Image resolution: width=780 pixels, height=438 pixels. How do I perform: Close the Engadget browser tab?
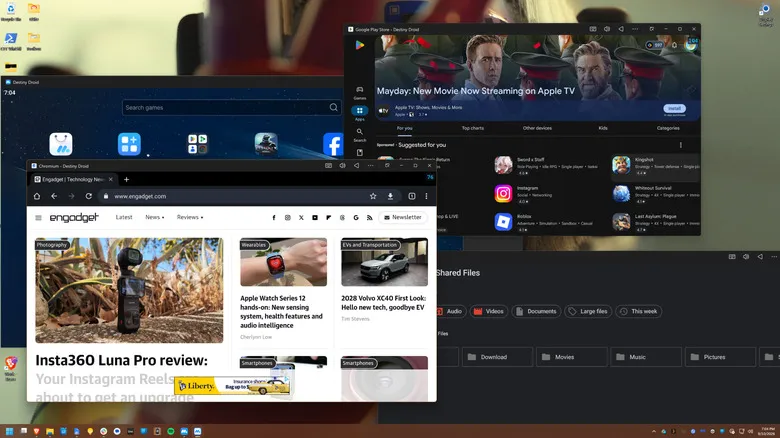(110, 179)
